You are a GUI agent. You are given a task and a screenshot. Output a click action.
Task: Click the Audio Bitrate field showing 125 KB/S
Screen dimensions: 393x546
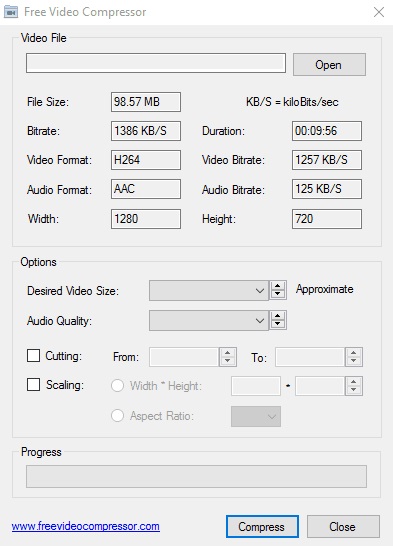click(327, 189)
